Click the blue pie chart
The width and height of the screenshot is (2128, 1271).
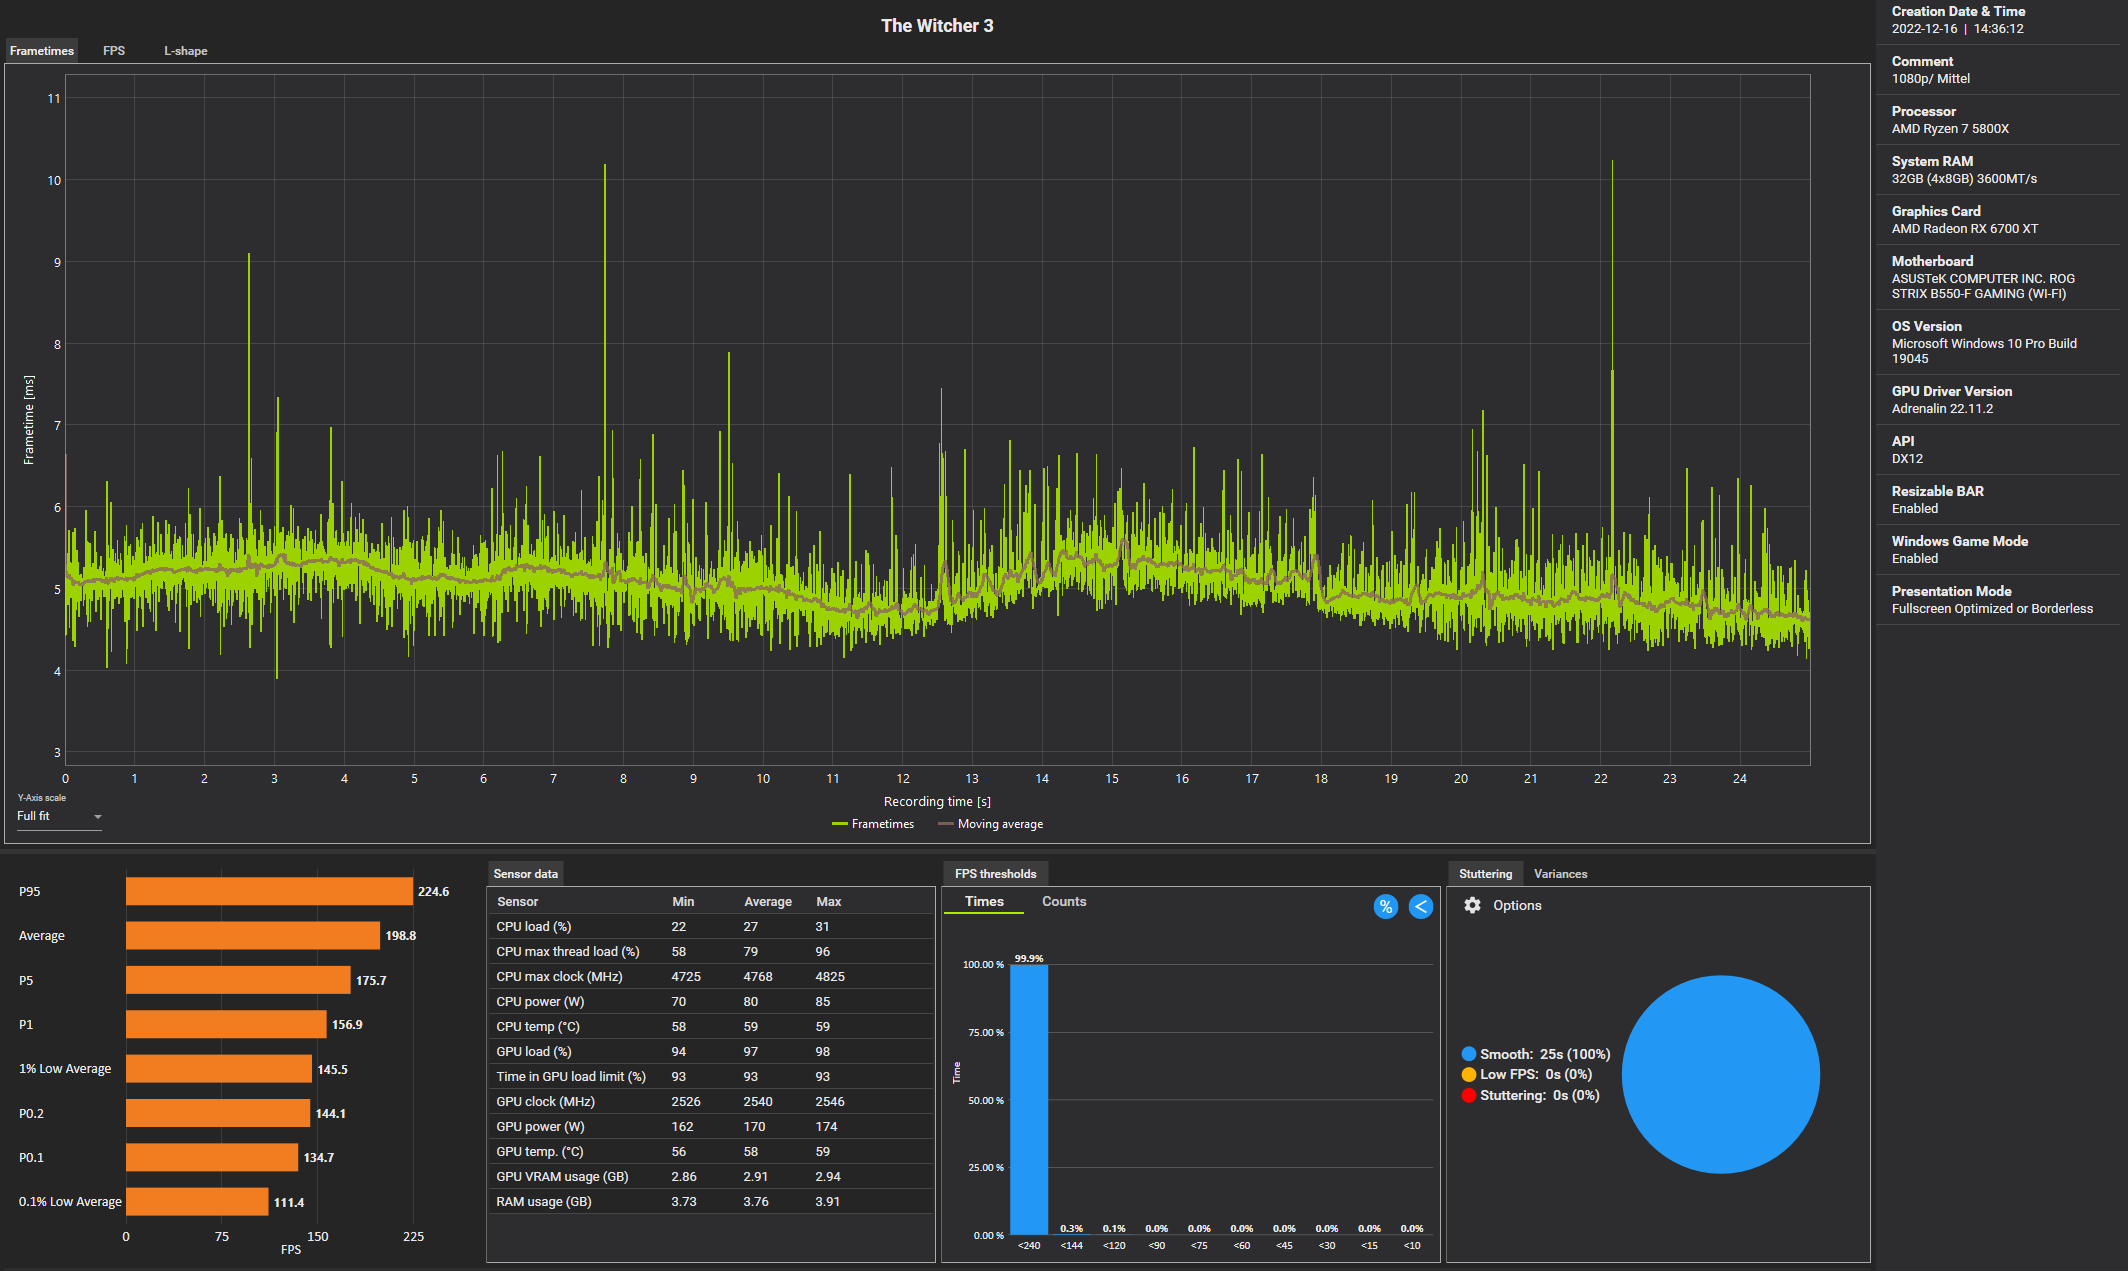[x=1720, y=1074]
